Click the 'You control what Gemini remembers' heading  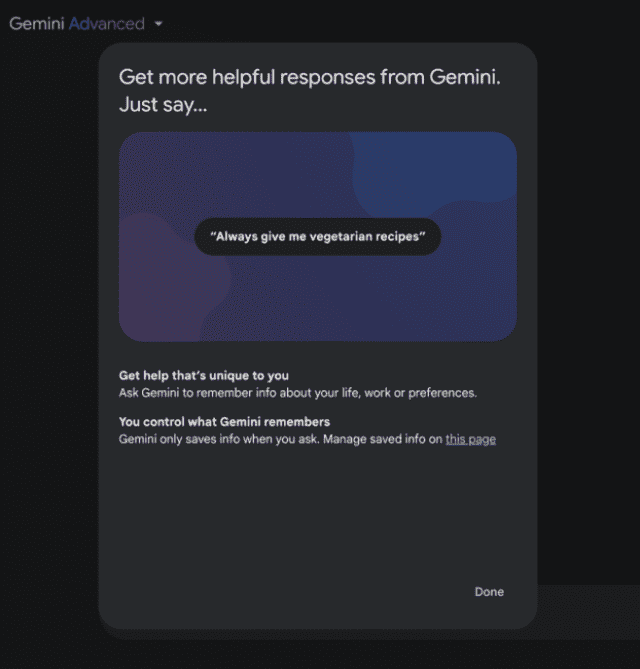point(224,422)
